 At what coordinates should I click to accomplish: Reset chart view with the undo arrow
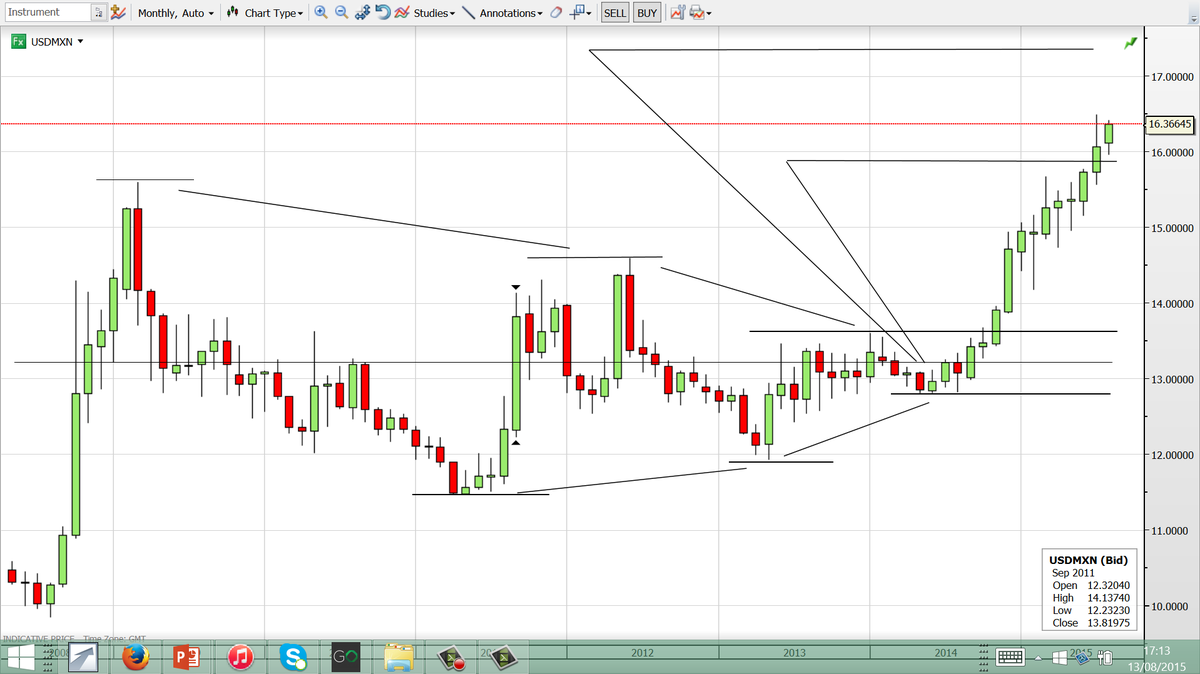[382, 13]
